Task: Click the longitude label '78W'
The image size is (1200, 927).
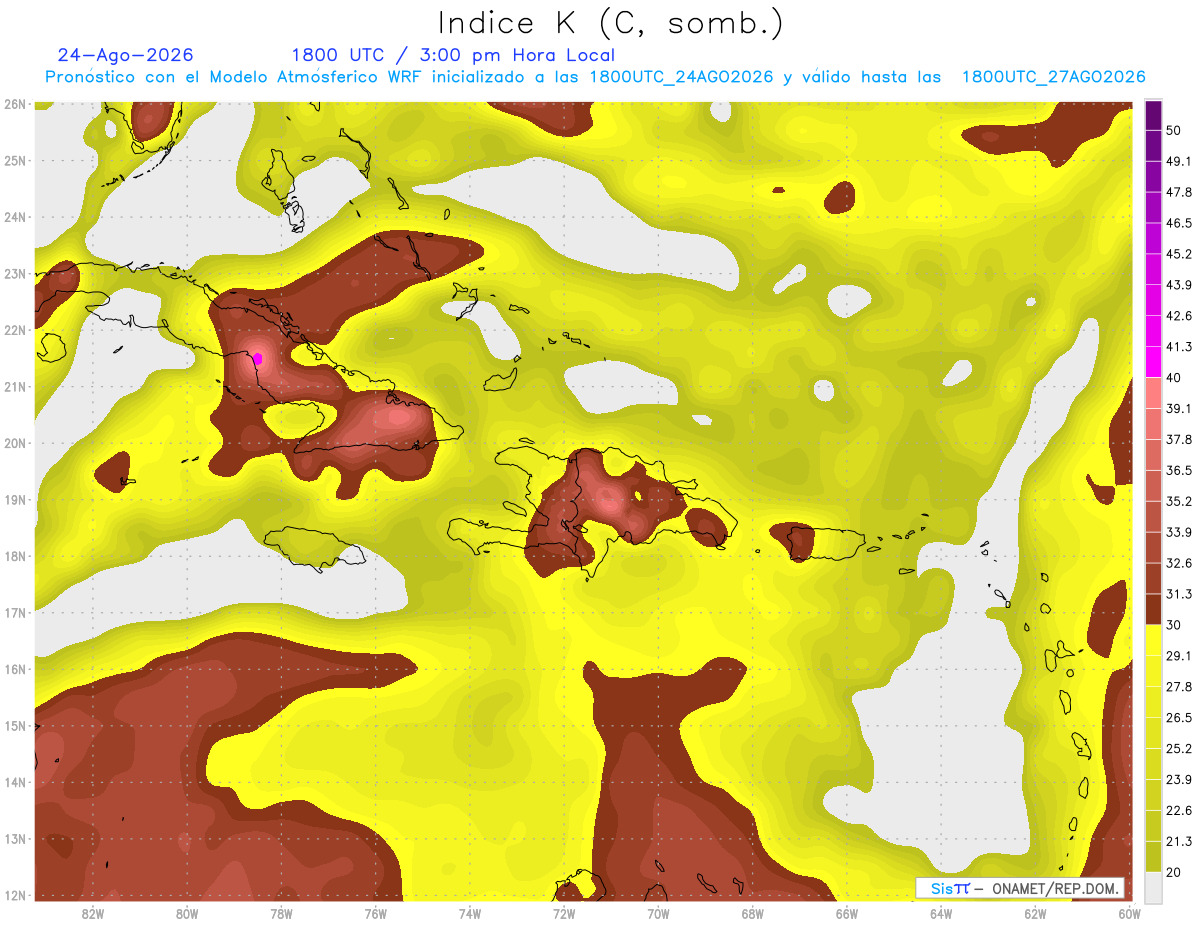Action: pos(281,913)
